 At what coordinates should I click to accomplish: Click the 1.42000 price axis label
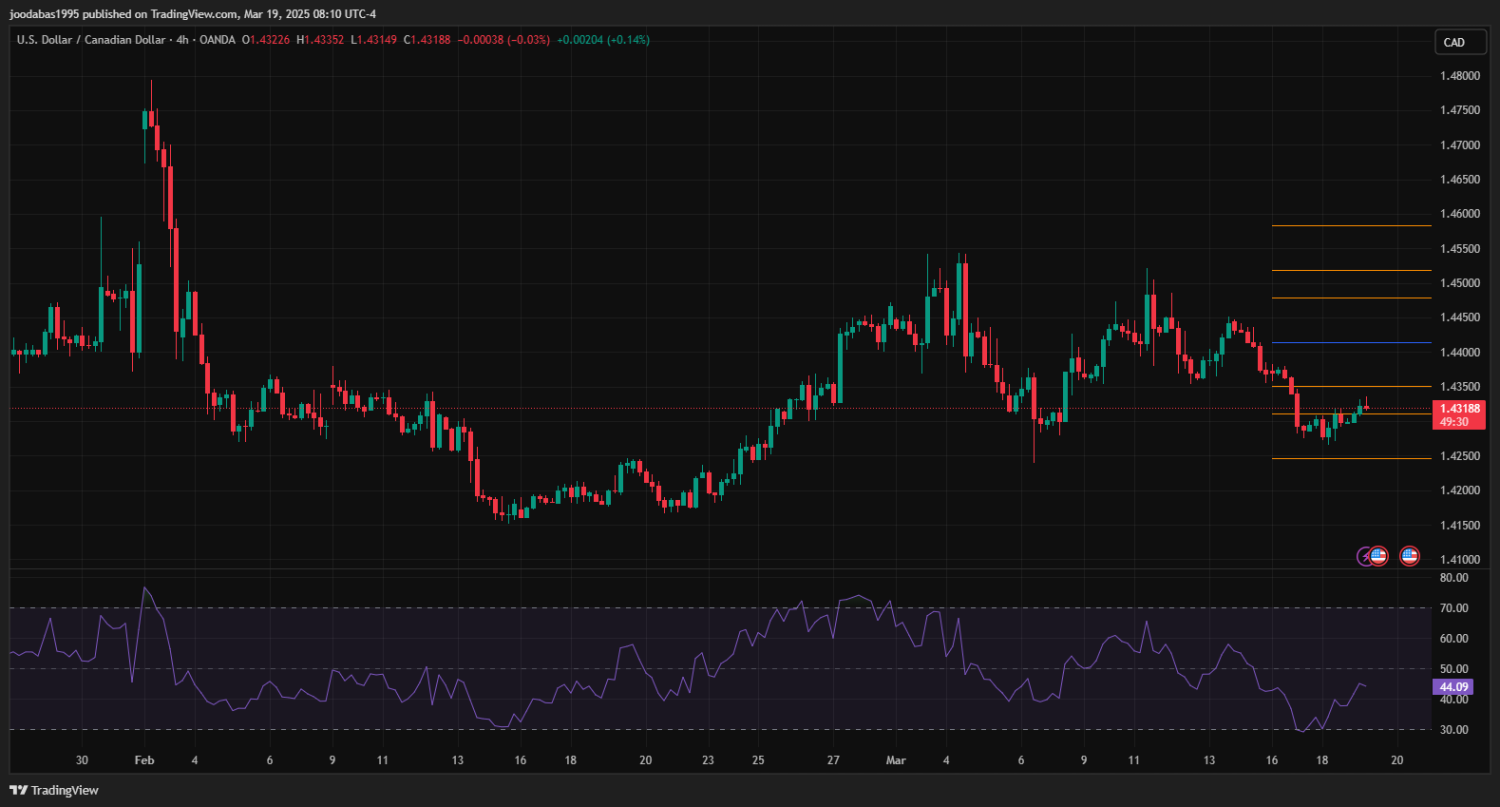tap(1461, 490)
